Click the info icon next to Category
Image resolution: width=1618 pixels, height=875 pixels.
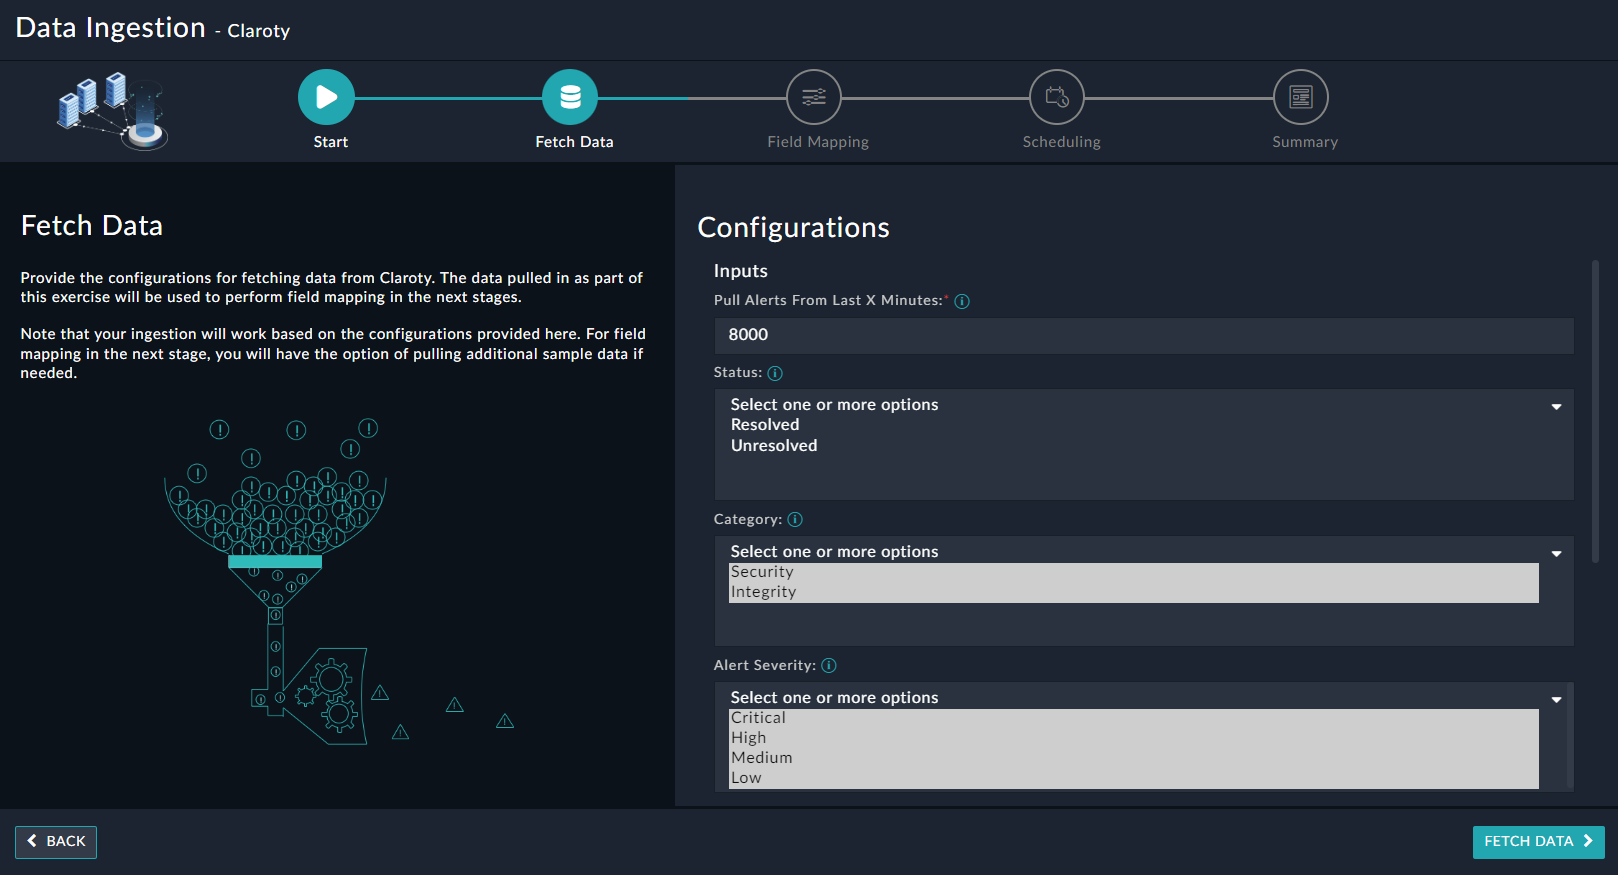795,520
